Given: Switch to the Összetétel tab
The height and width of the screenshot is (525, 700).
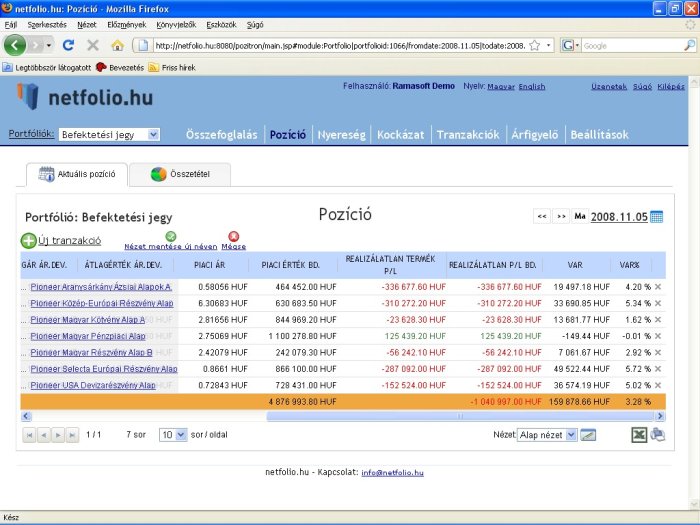Looking at the screenshot, I should pyautogui.click(x=180, y=174).
